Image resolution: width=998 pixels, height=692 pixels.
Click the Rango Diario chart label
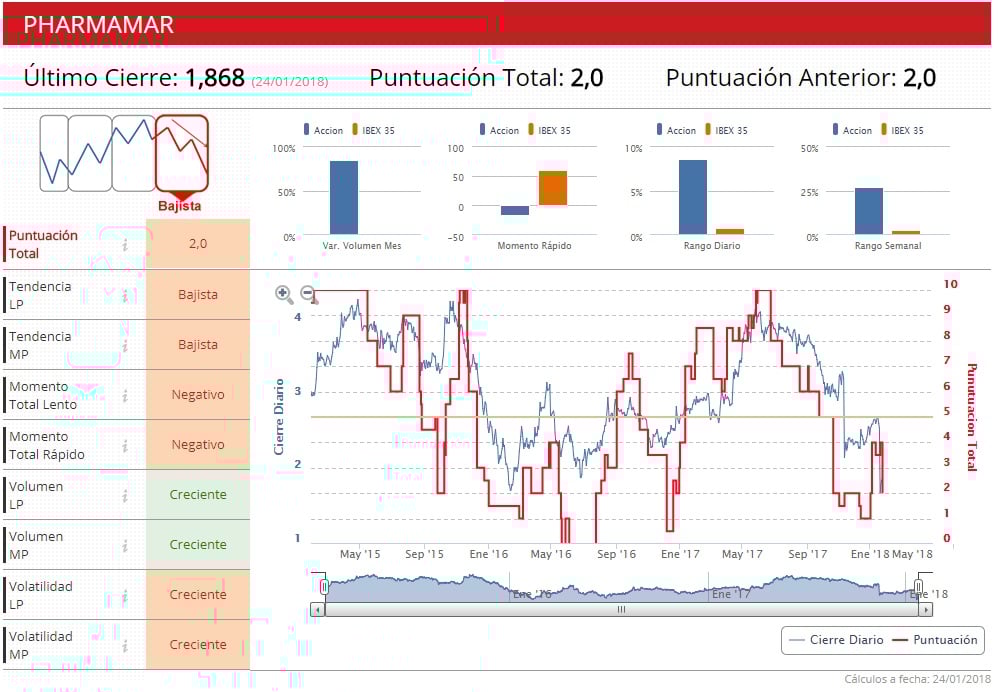tap(712, 246)
